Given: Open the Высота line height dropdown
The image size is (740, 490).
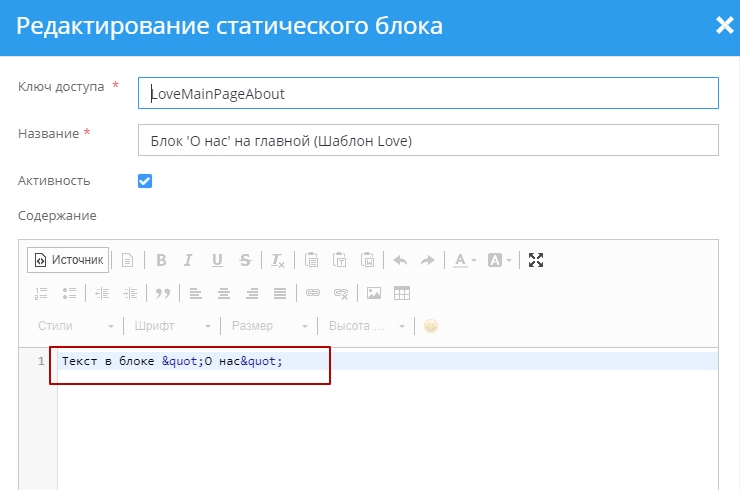Looking at the screenshot, I should 366,326.
